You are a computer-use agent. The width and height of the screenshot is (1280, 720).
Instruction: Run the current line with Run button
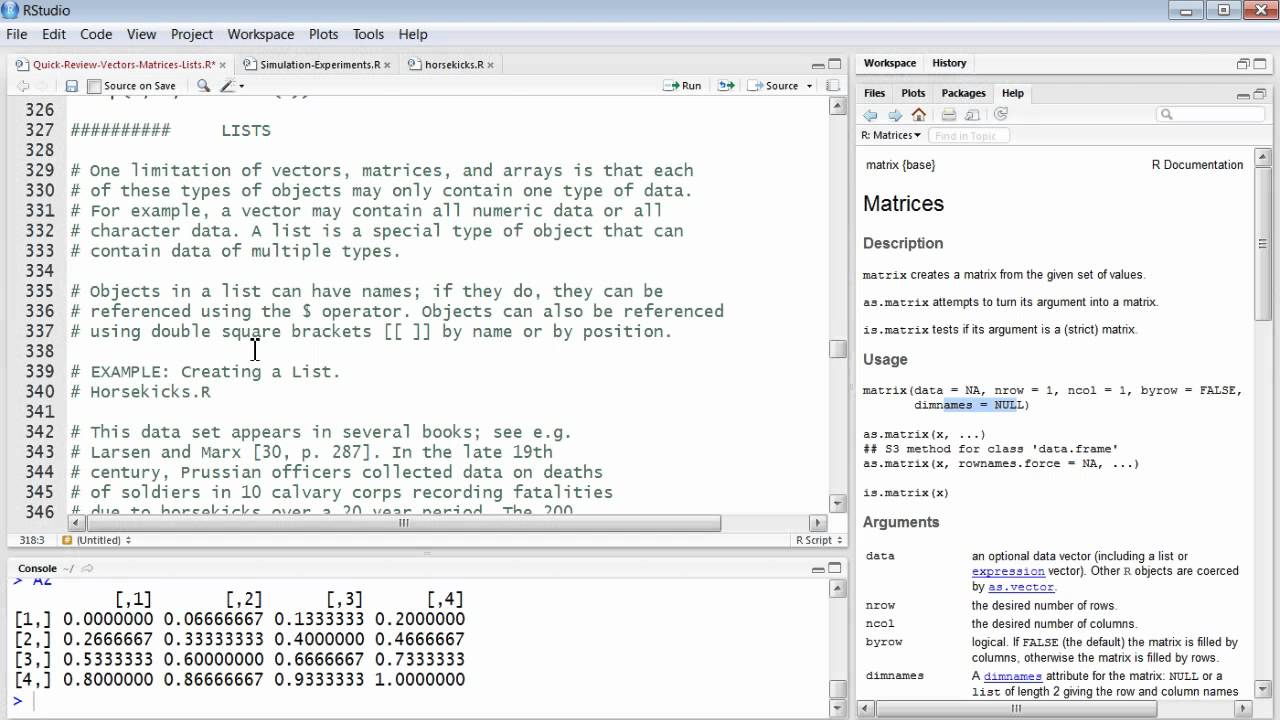click(x=683, y=86)
